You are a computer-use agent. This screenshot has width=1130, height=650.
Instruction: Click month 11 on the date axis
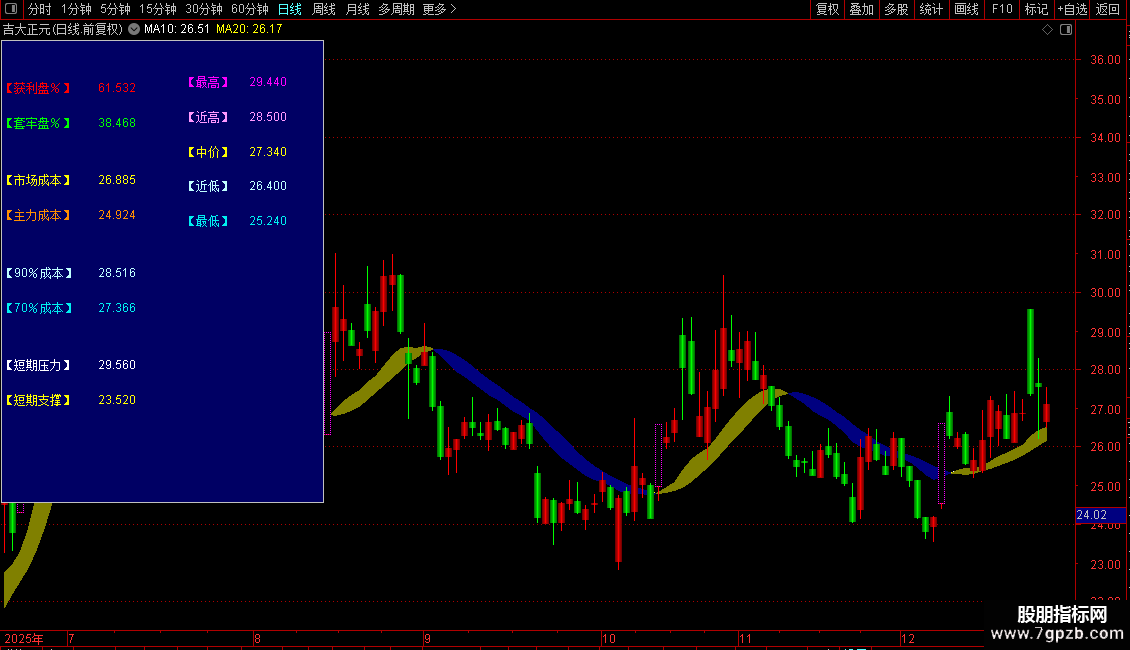pos(744,638)
